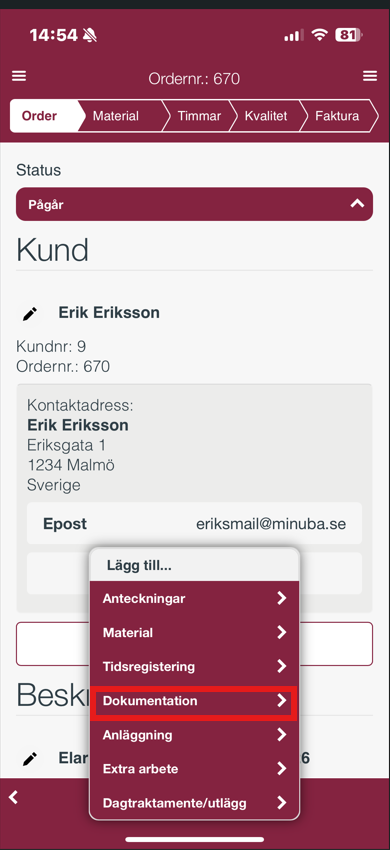The width and height of the screenshot is (390, 850).
Task: Open the left hamburger menu icon
Action: pyautogui.click(x=19, y=76)
